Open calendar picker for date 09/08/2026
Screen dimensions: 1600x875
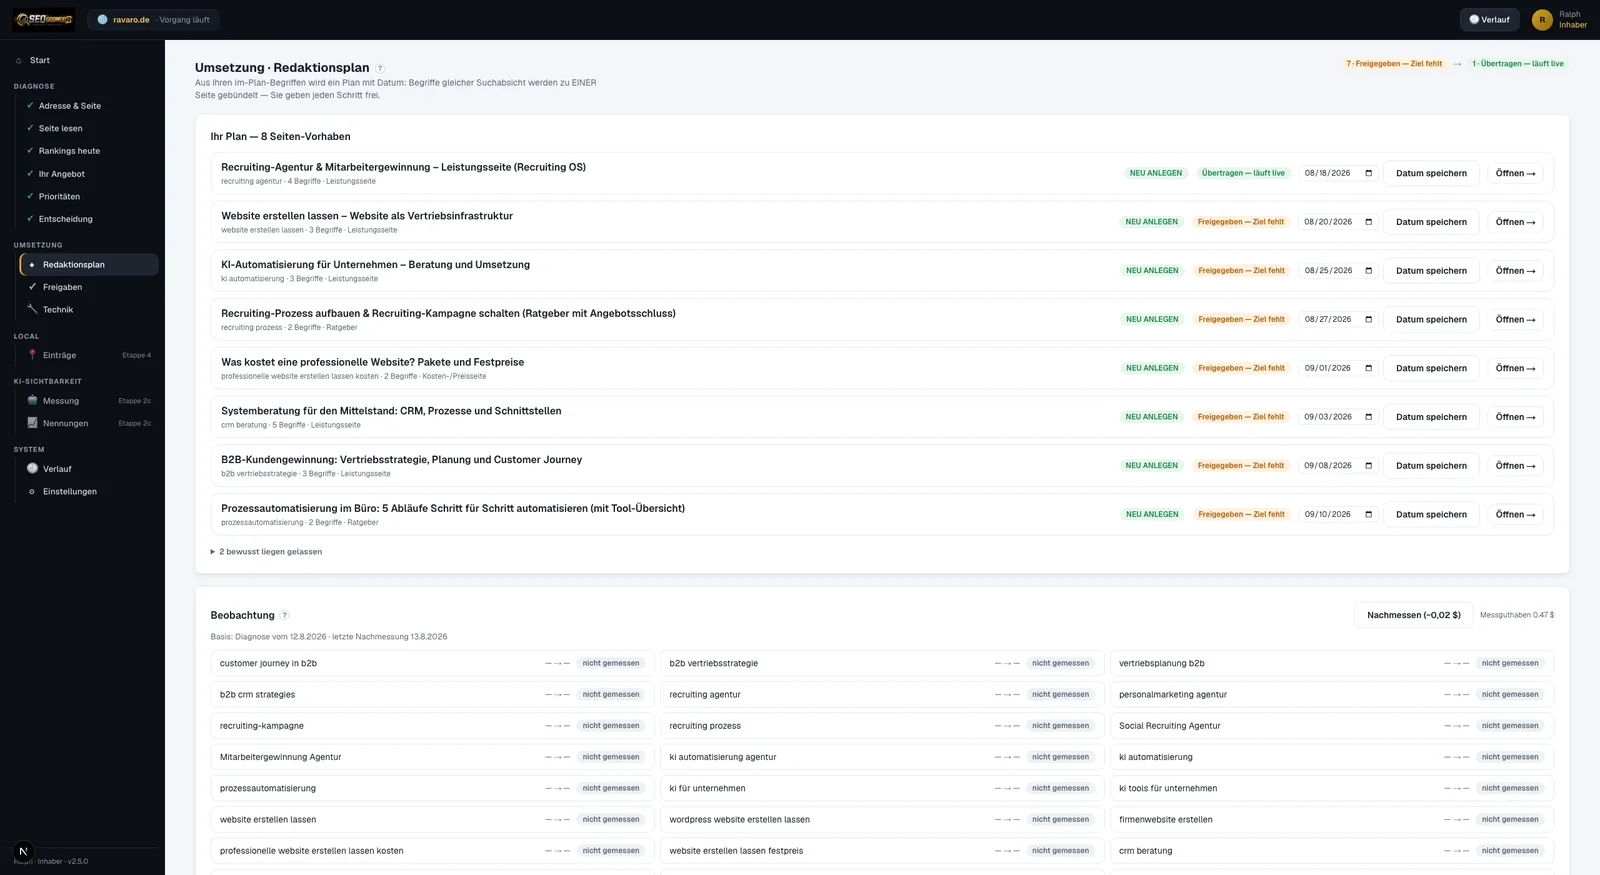1369,465
